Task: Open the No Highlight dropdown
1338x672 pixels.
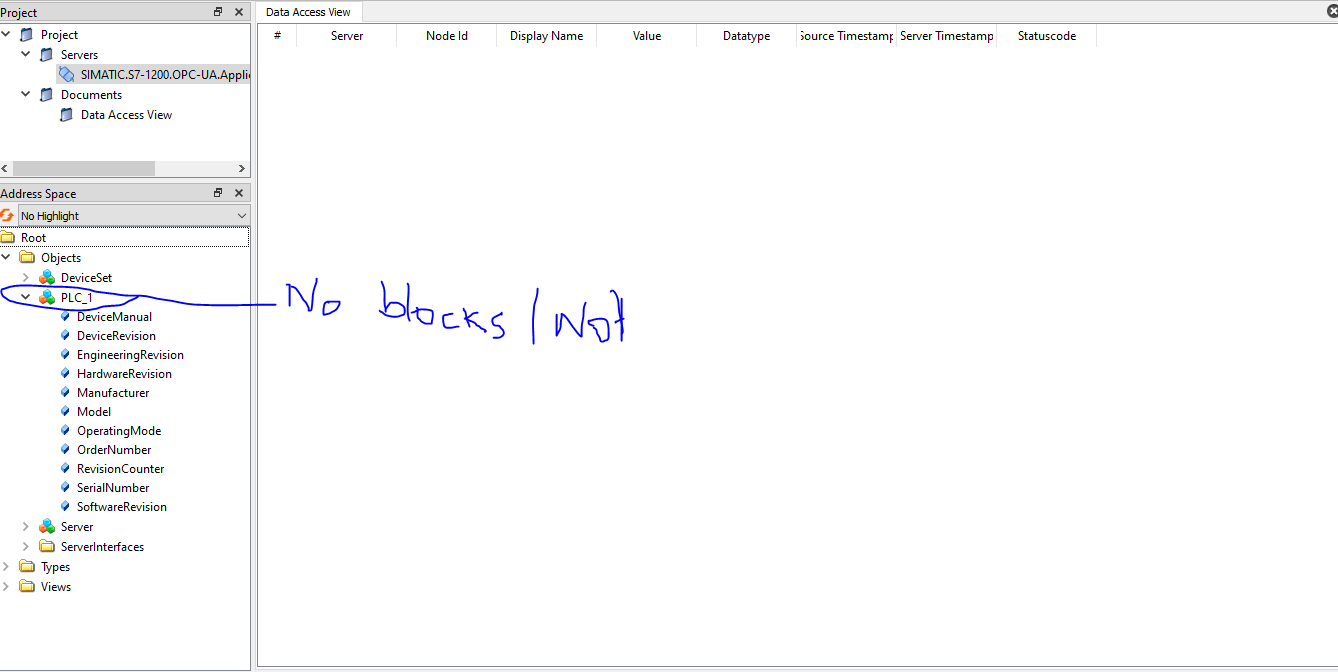Action: pos(134,215)
